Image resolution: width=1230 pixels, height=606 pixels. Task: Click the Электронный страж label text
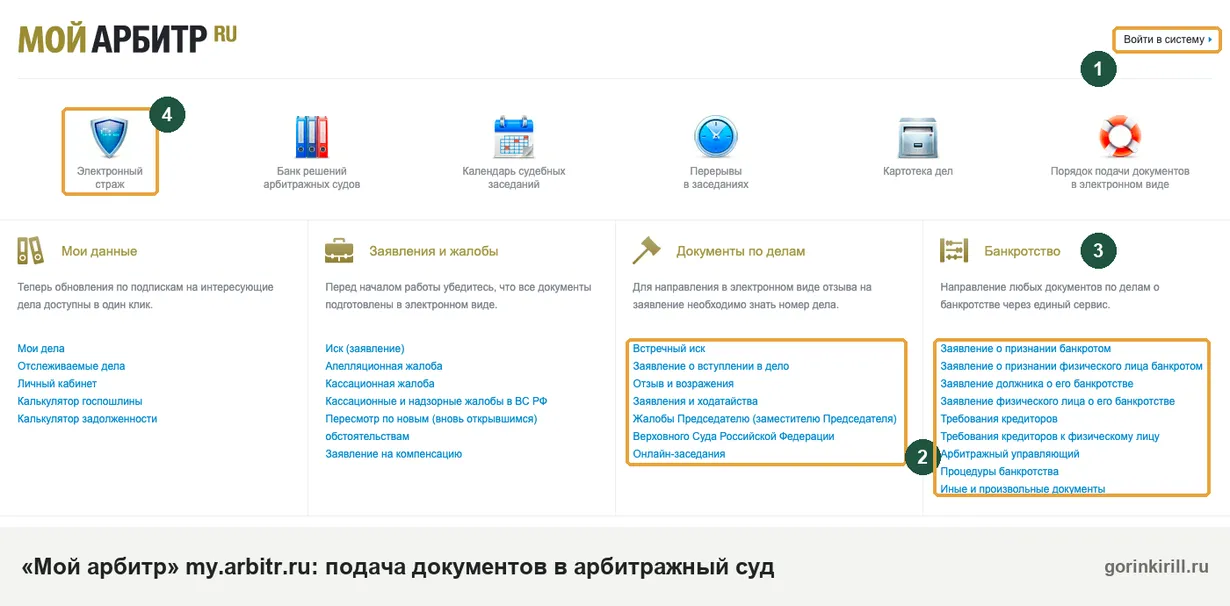(x=110, y=178)
